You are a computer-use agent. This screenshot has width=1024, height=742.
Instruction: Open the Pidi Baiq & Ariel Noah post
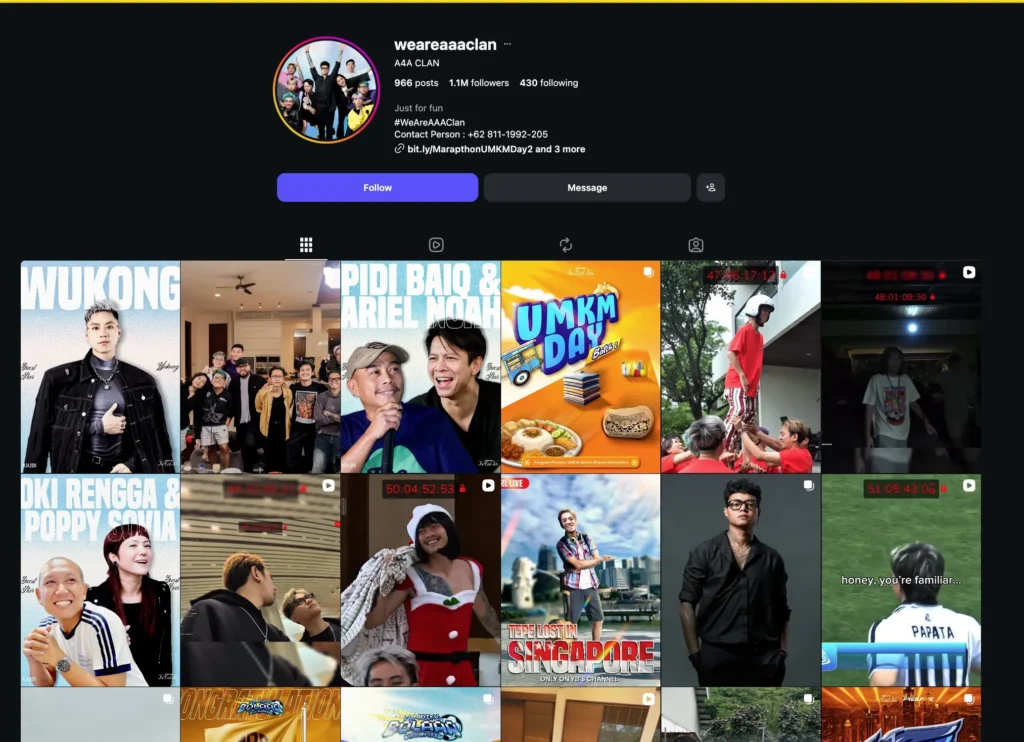420,367
